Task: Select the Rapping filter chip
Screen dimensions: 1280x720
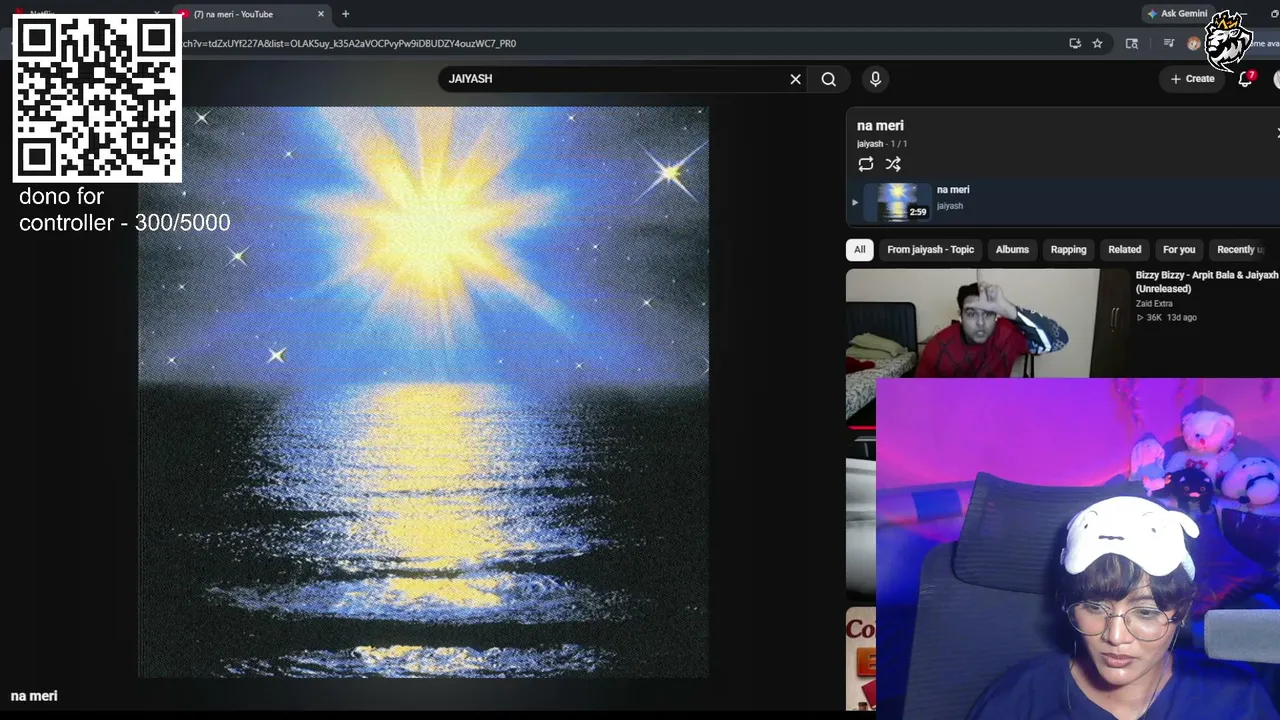Action: coord(1068,250)
